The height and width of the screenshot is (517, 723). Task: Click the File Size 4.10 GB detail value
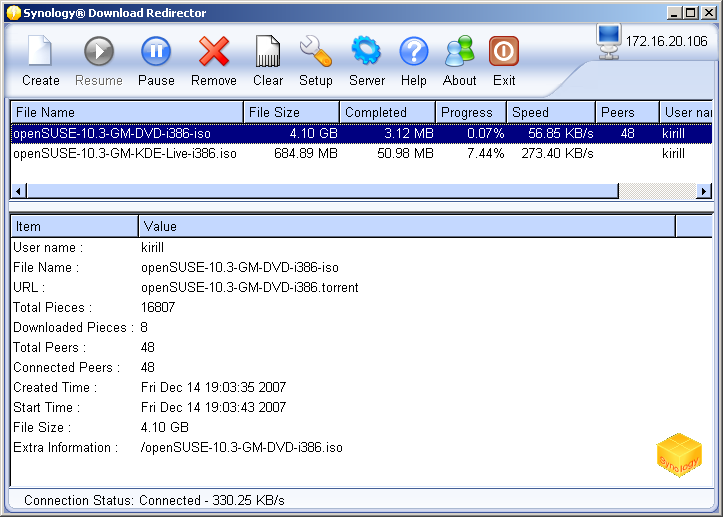pos(165,428)
